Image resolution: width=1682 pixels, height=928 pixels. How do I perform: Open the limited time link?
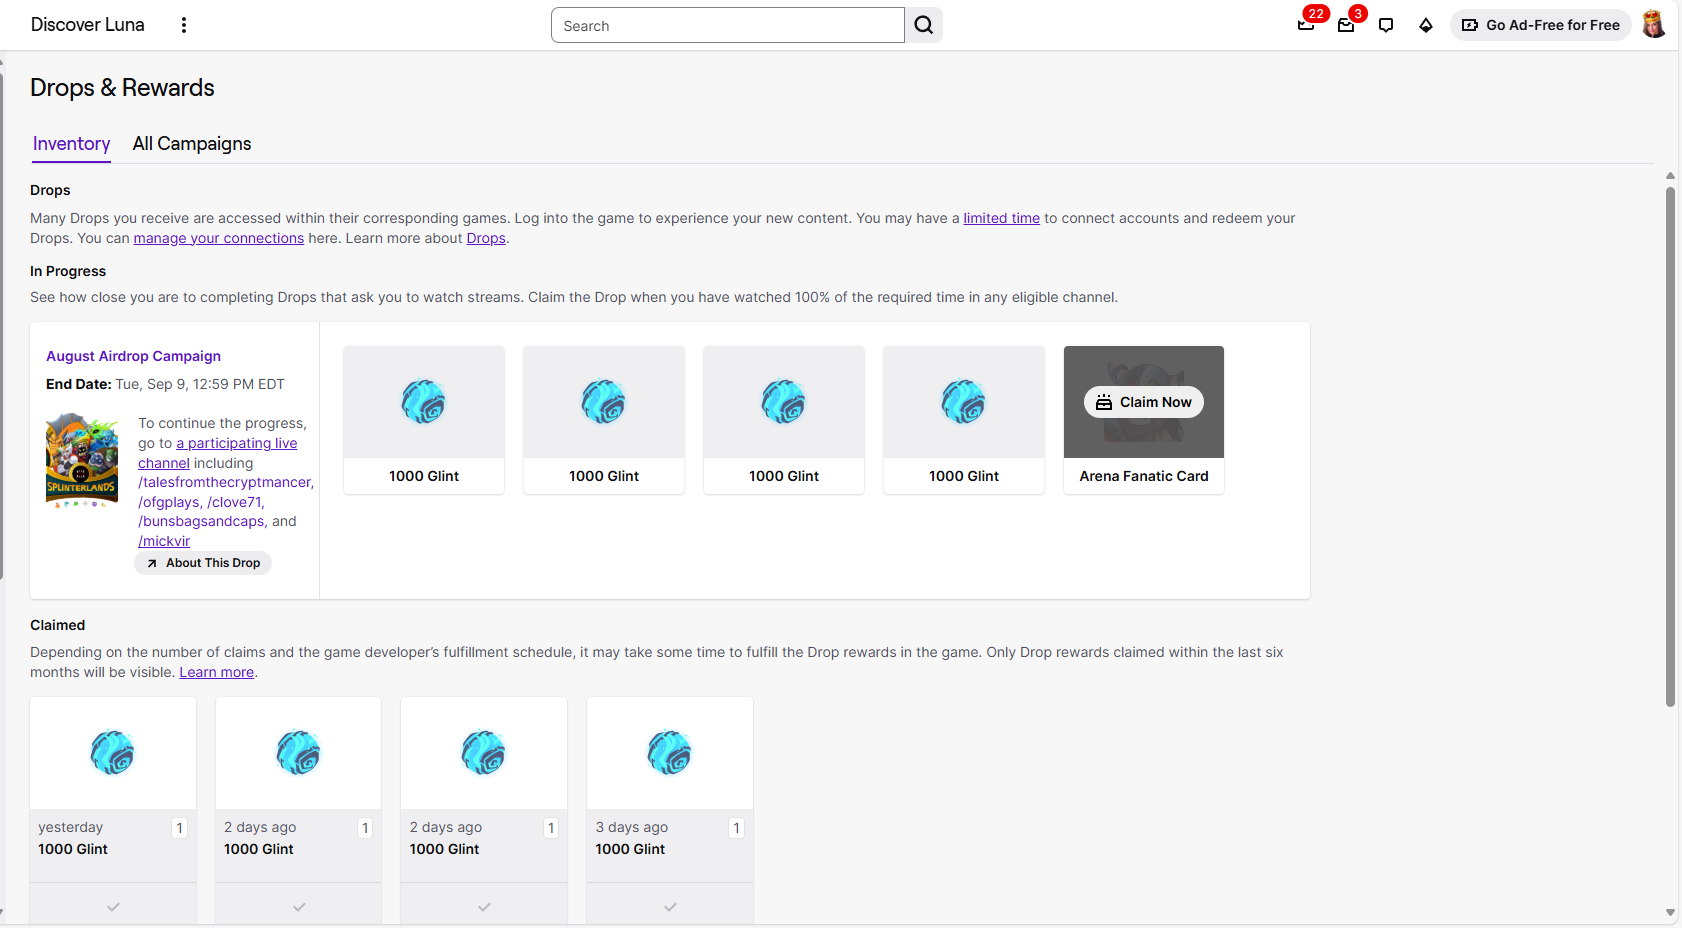tap(1002, 218)
